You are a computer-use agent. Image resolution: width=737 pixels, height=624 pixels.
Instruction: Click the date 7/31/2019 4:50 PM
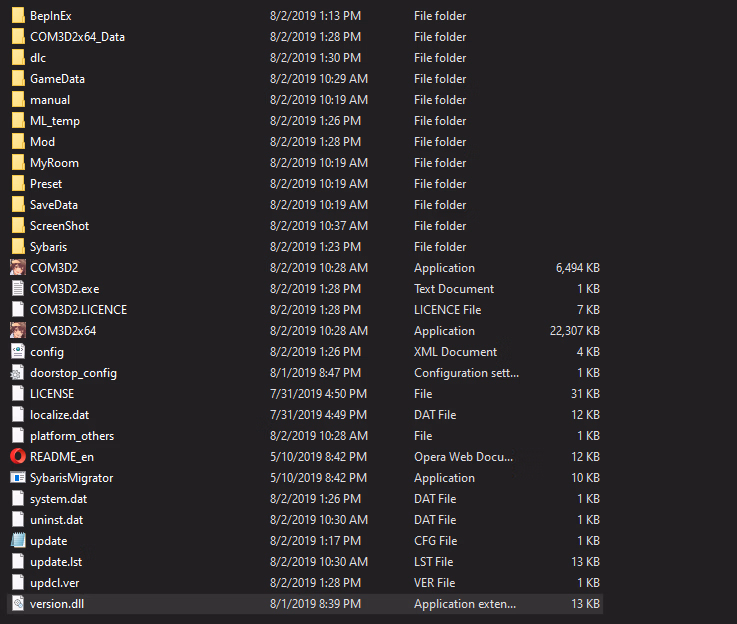pos(318,394)
